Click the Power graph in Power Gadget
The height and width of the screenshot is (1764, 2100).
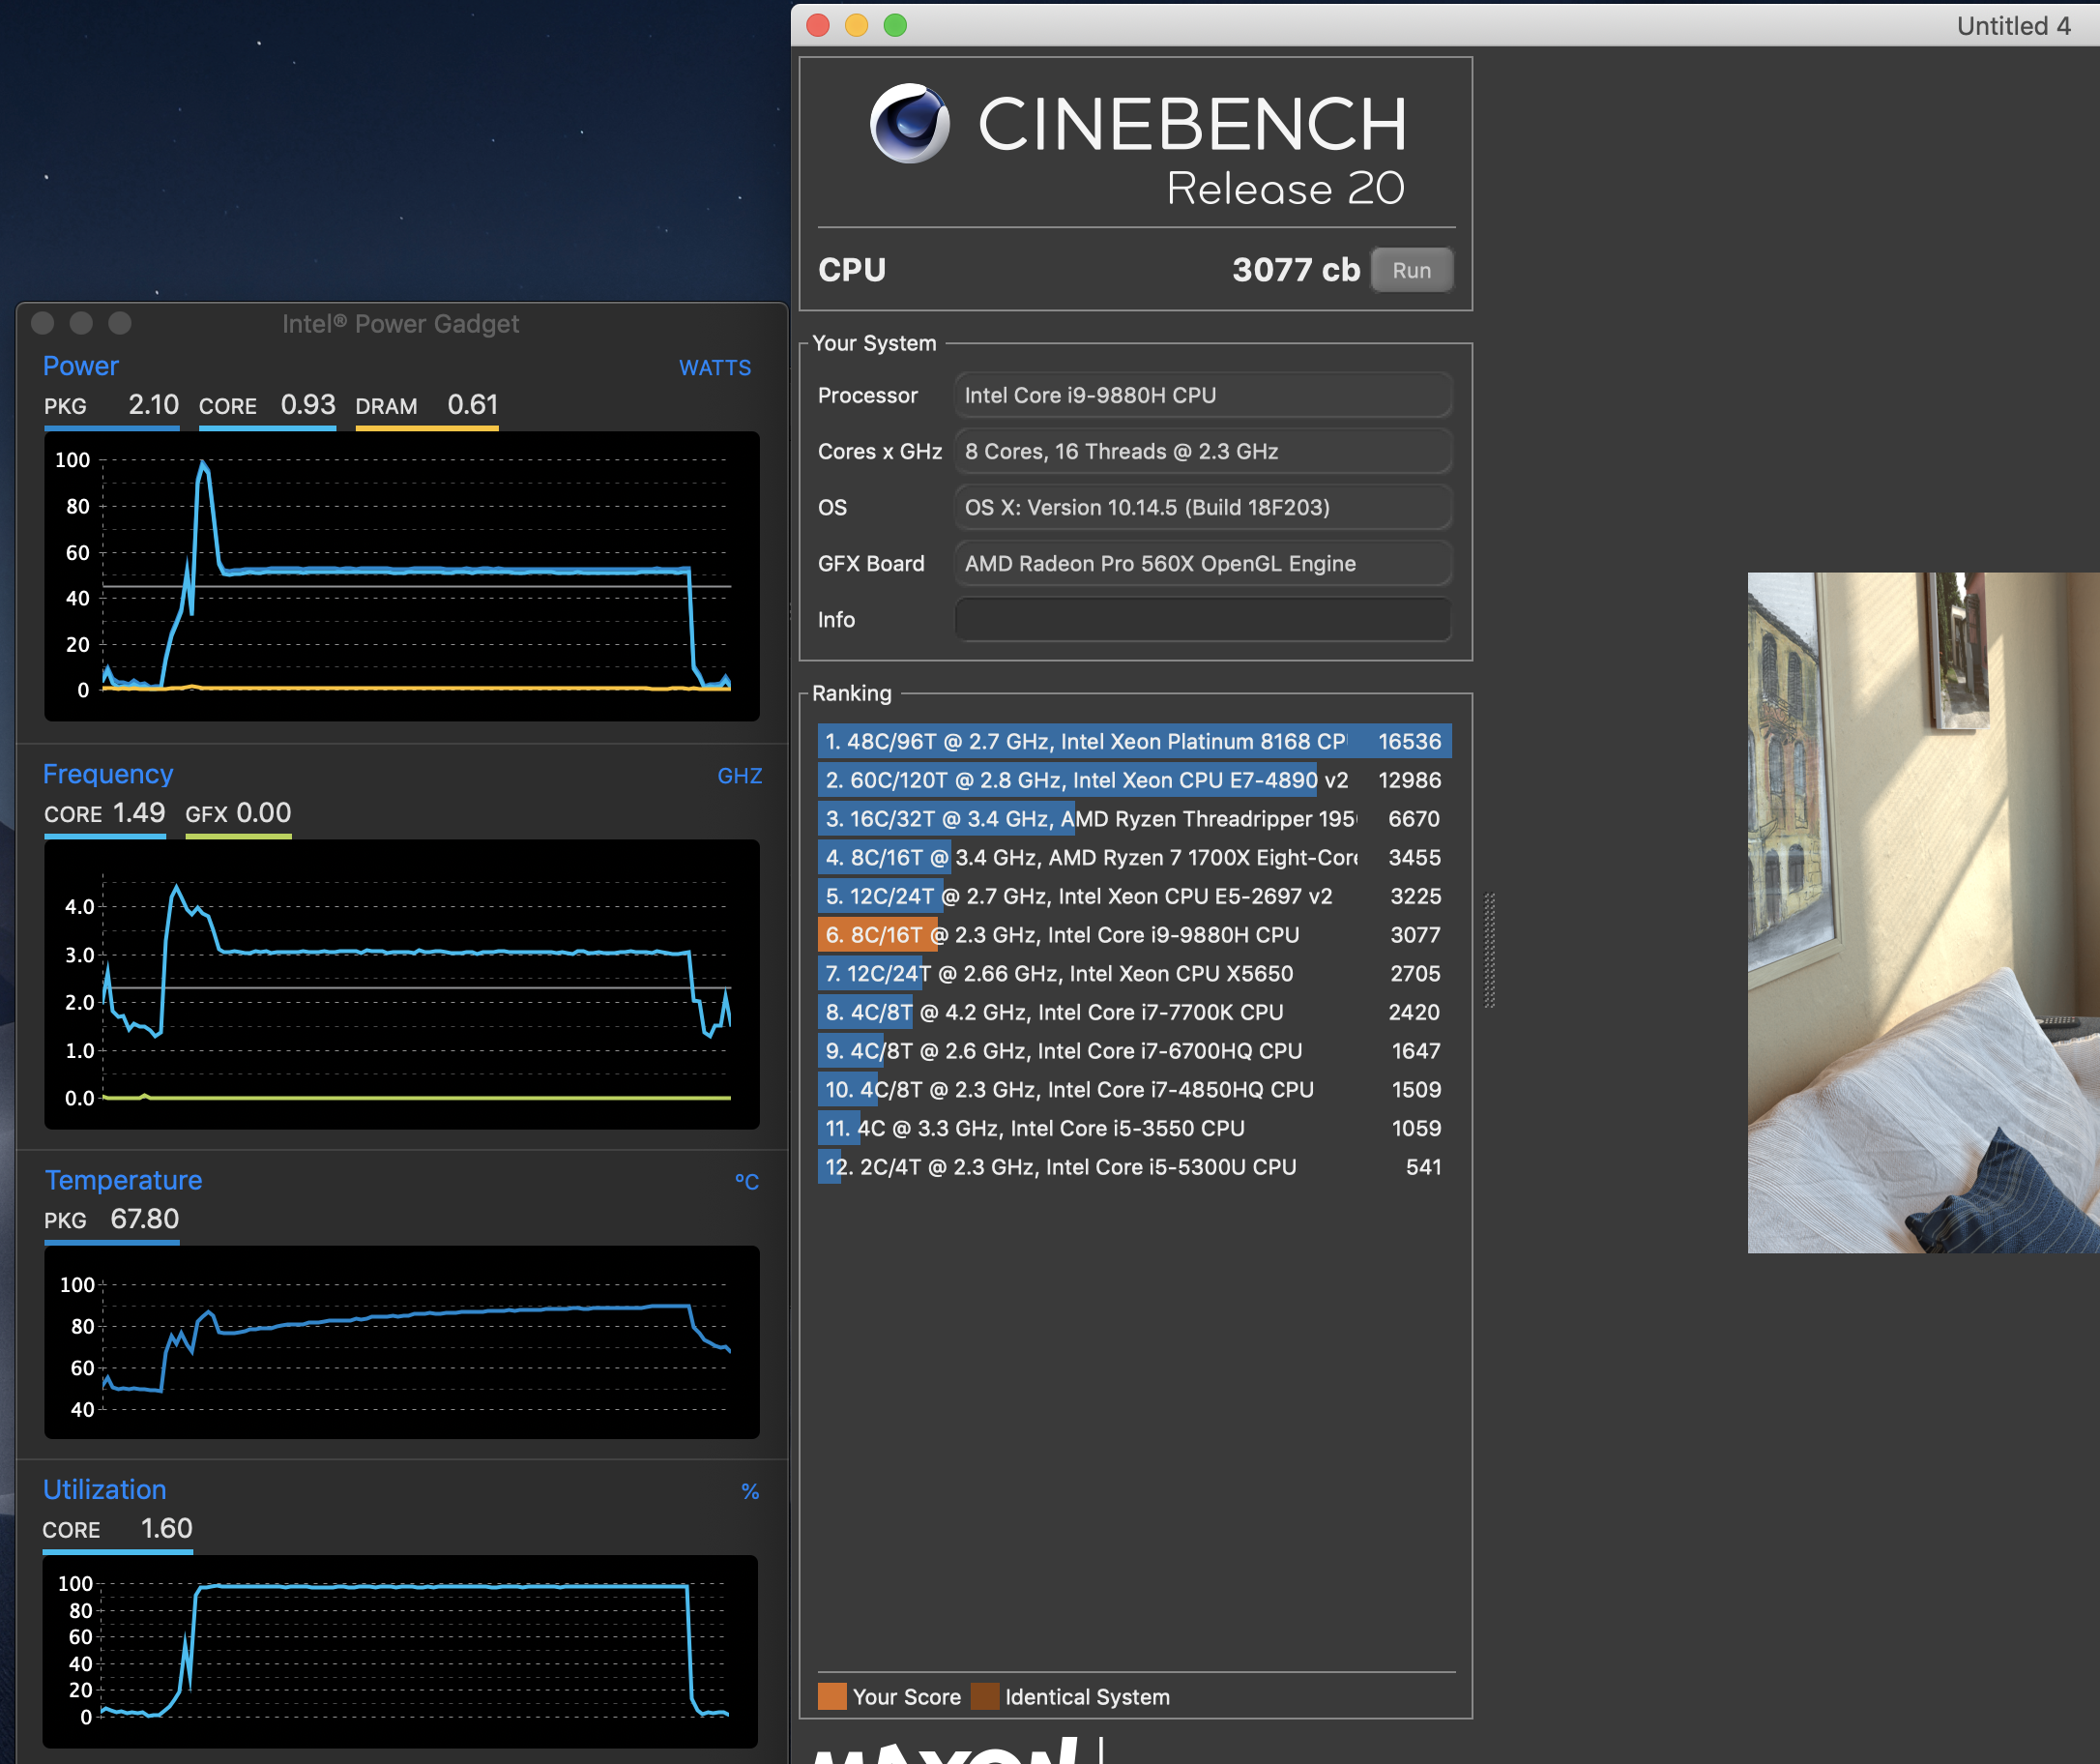[401, 576]
